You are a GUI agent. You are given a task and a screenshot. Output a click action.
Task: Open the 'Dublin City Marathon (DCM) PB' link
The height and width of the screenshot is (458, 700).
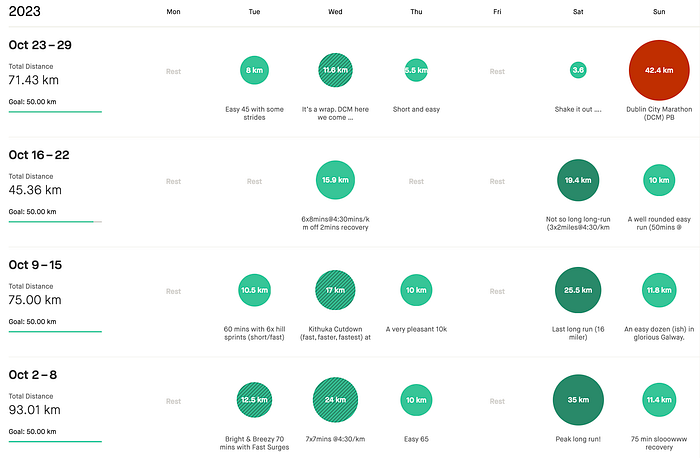(x=659, y=113)
